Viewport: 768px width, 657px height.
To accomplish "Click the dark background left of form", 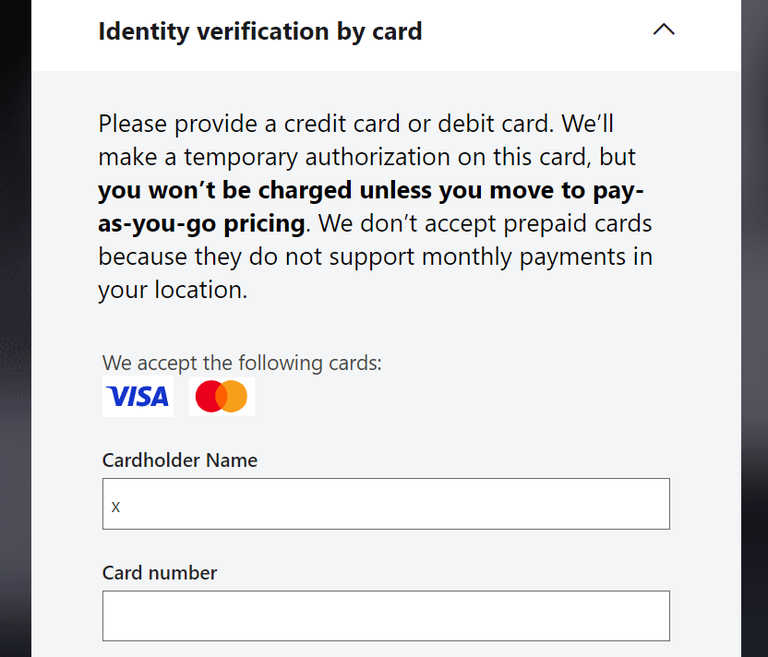I will pyautogui.click(x=14, y=330).
